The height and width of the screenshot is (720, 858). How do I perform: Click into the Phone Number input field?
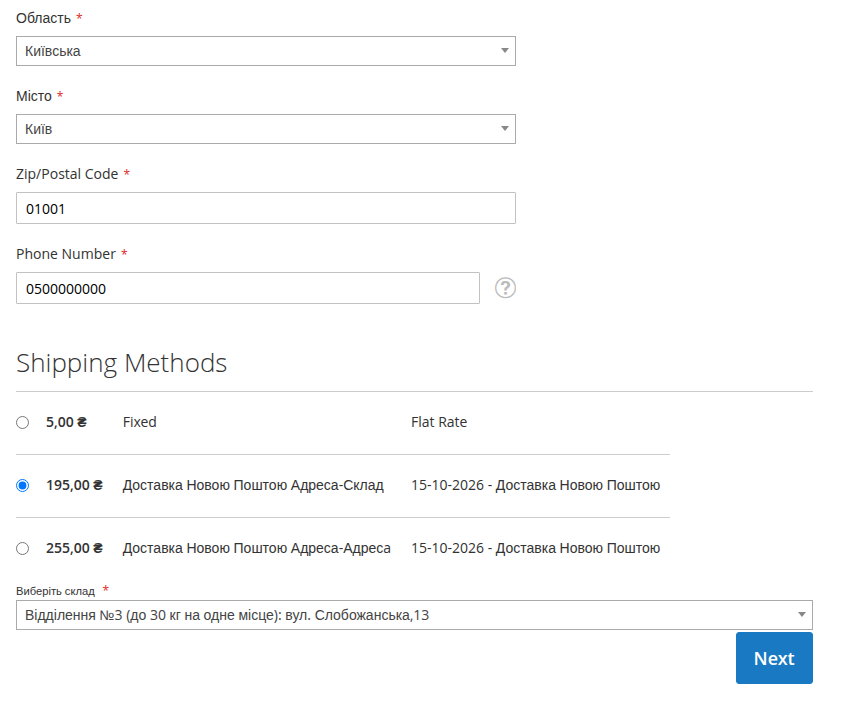(x=248, y=288)
